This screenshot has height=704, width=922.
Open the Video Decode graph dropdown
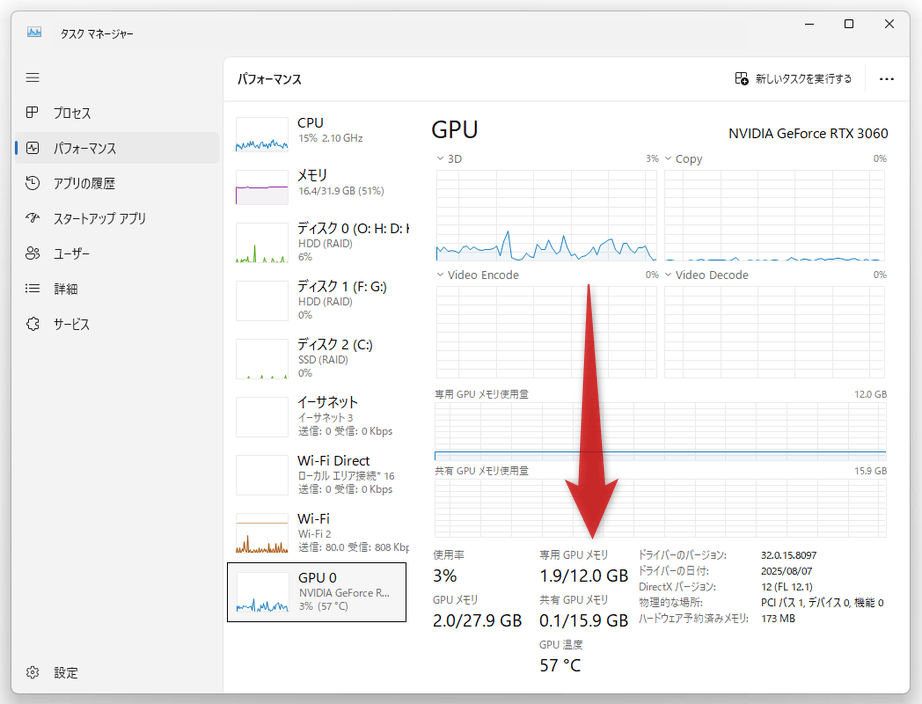pos(669,275)
